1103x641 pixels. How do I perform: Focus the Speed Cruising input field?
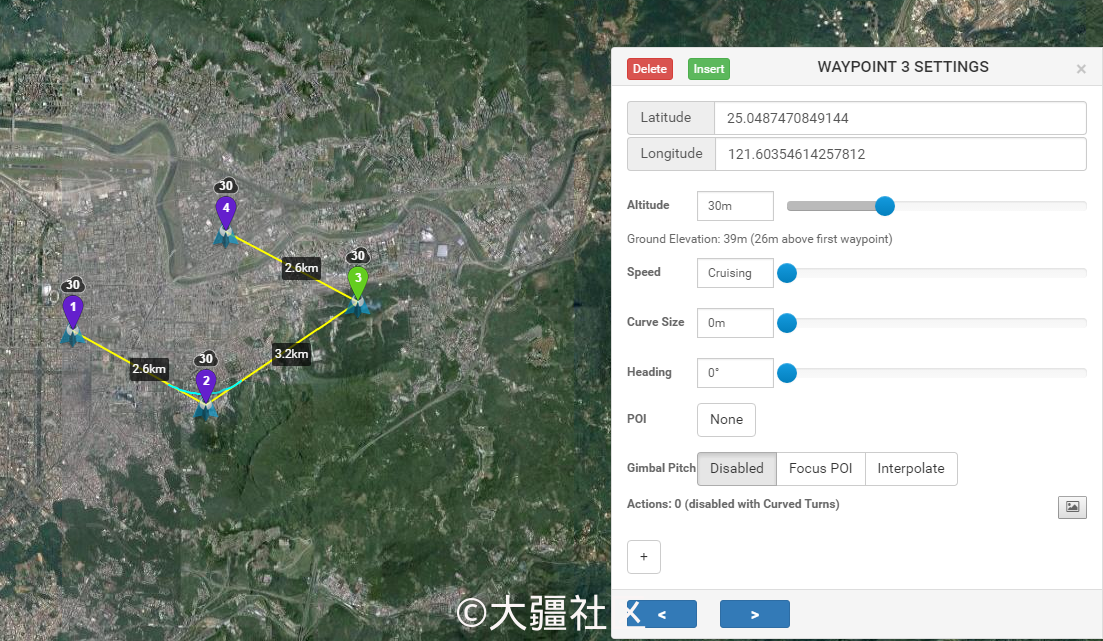click(x=735, y=273)
